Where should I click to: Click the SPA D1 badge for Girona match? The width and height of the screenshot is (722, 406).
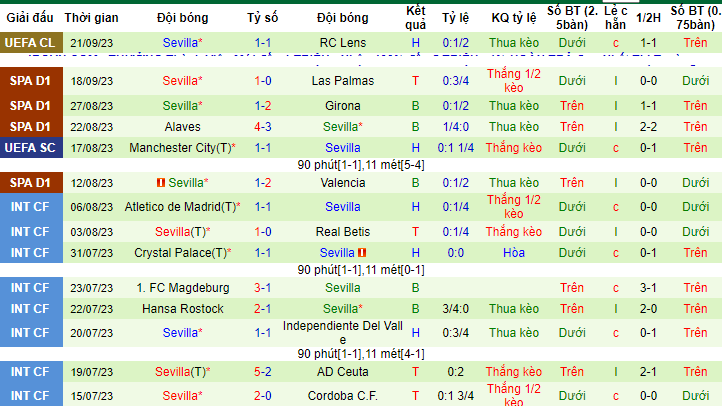click(31, 105)
